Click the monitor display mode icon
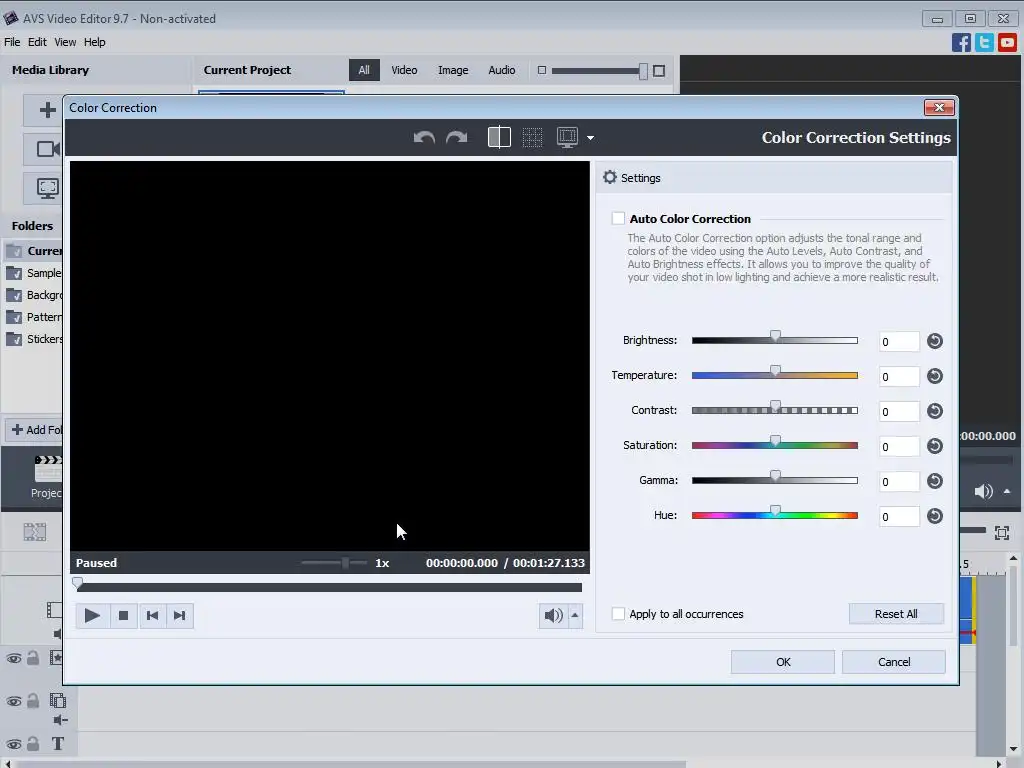The width and height of the screenshot is (1024, 768). [x=568, y=137]
